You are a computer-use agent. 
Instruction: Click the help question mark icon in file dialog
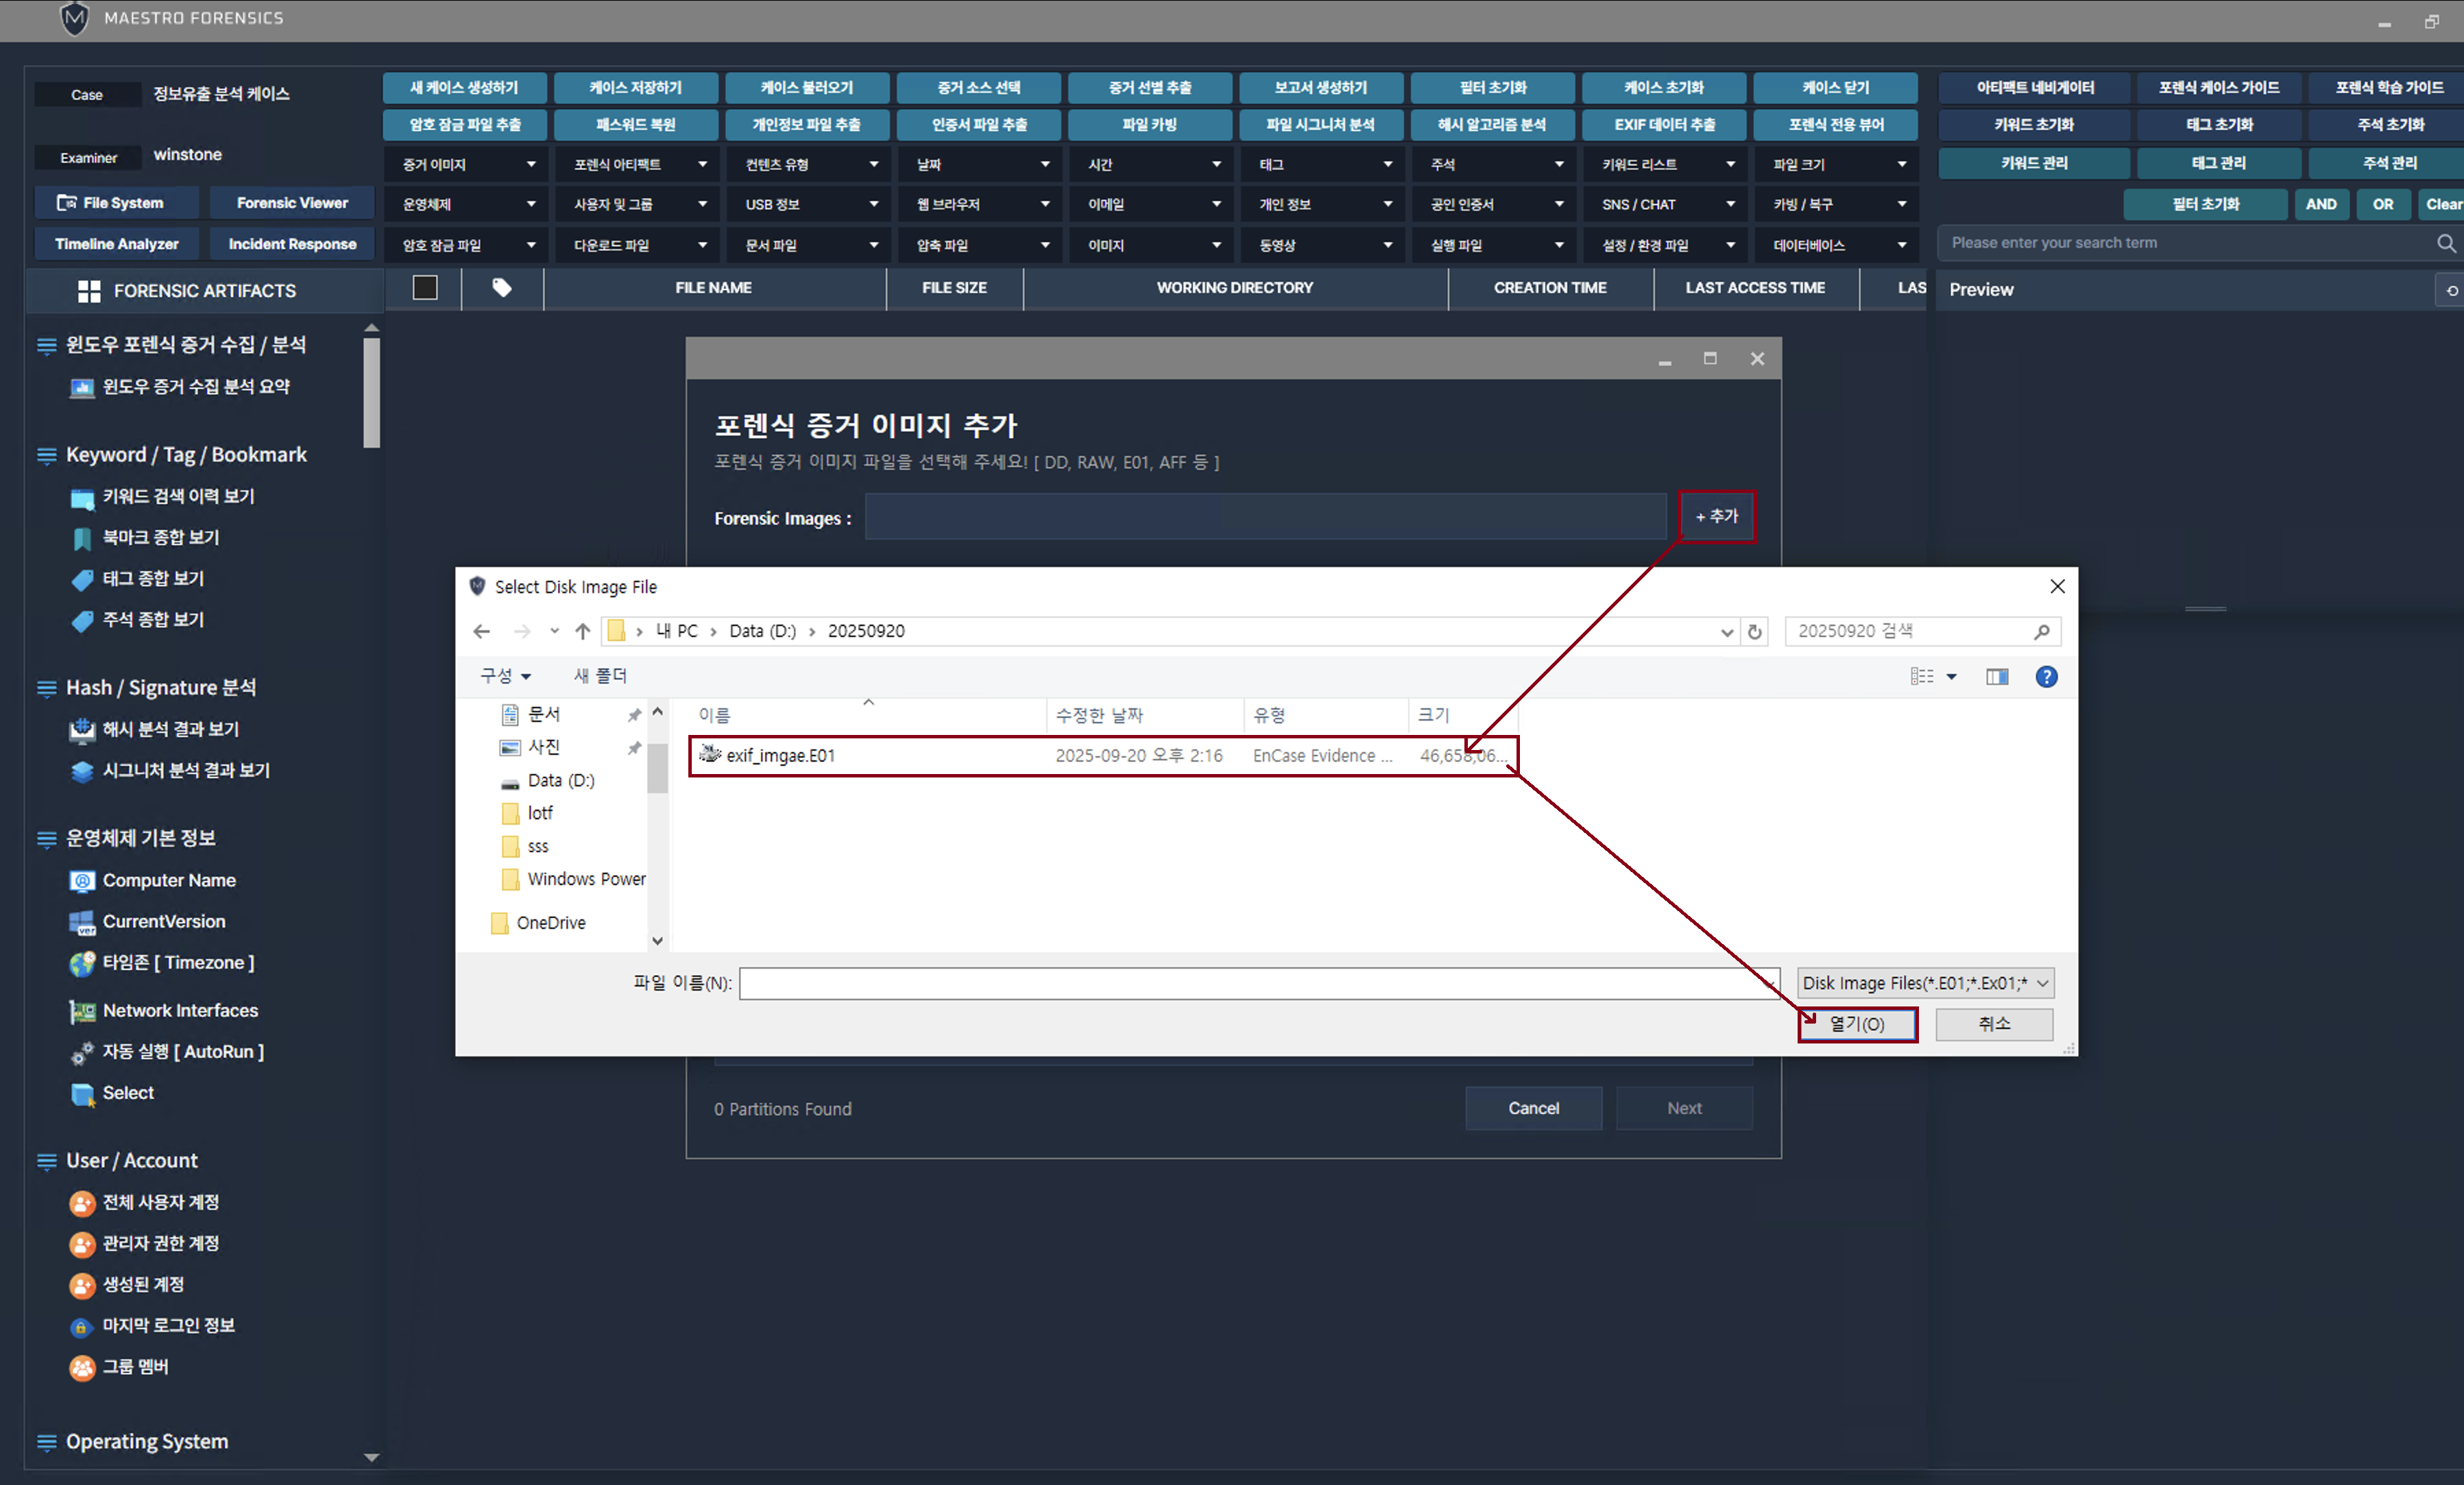click(2046, 677)
